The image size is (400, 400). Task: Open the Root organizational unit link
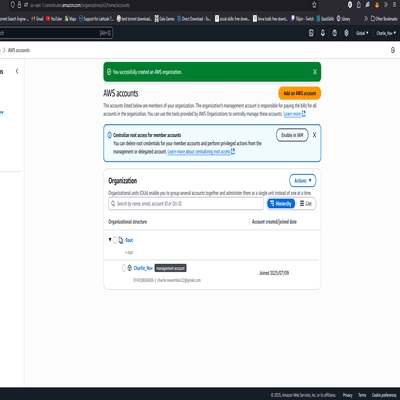click(x=129, y=240)
